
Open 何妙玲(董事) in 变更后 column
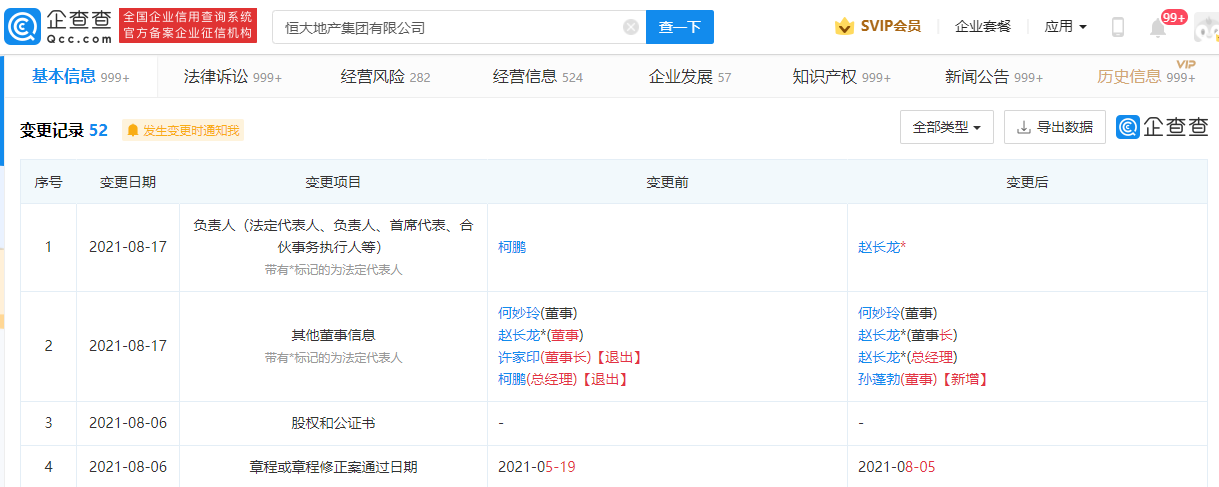click(x=898, y=313)
